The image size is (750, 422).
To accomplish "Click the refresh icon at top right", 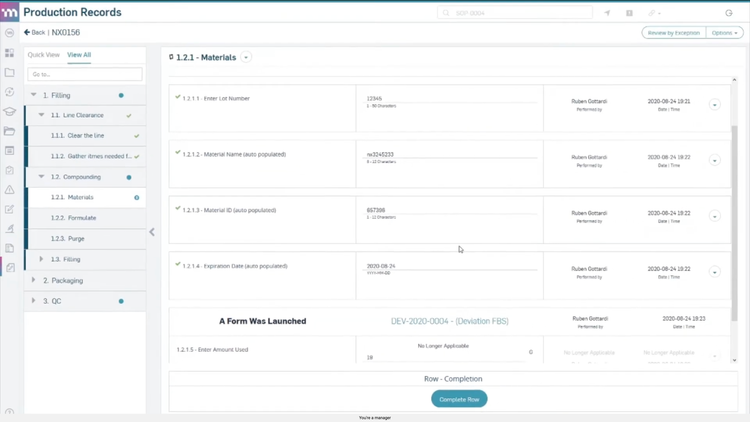I will point(729,13).
